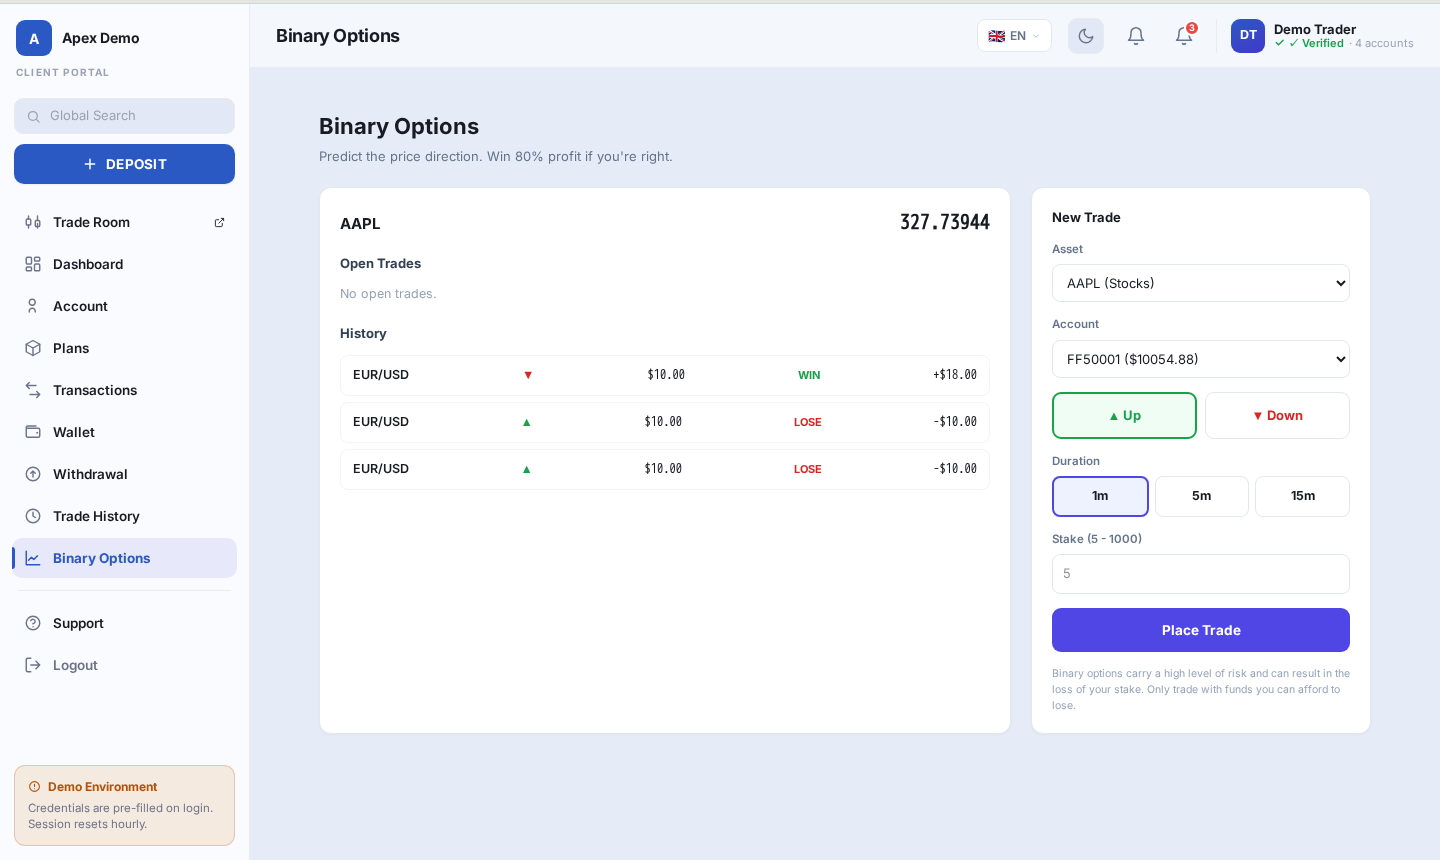Click the Trade Room candlestick icon
This screenshot has width=1440, height=860.
tap(33, 222)
